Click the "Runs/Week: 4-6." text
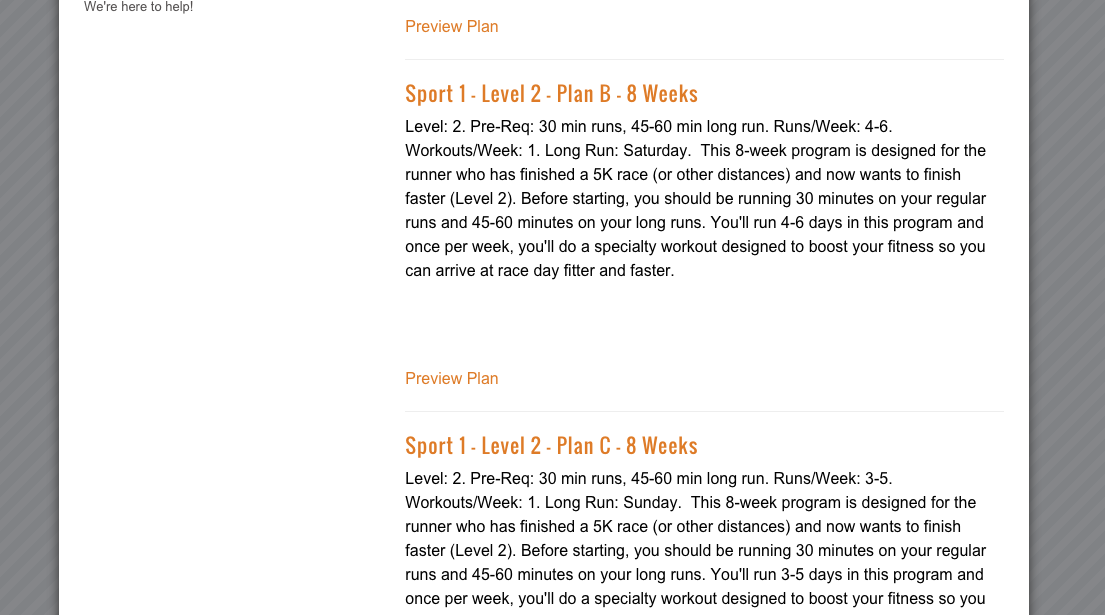Screen dimensions: 1105x615 pos(833,127)
